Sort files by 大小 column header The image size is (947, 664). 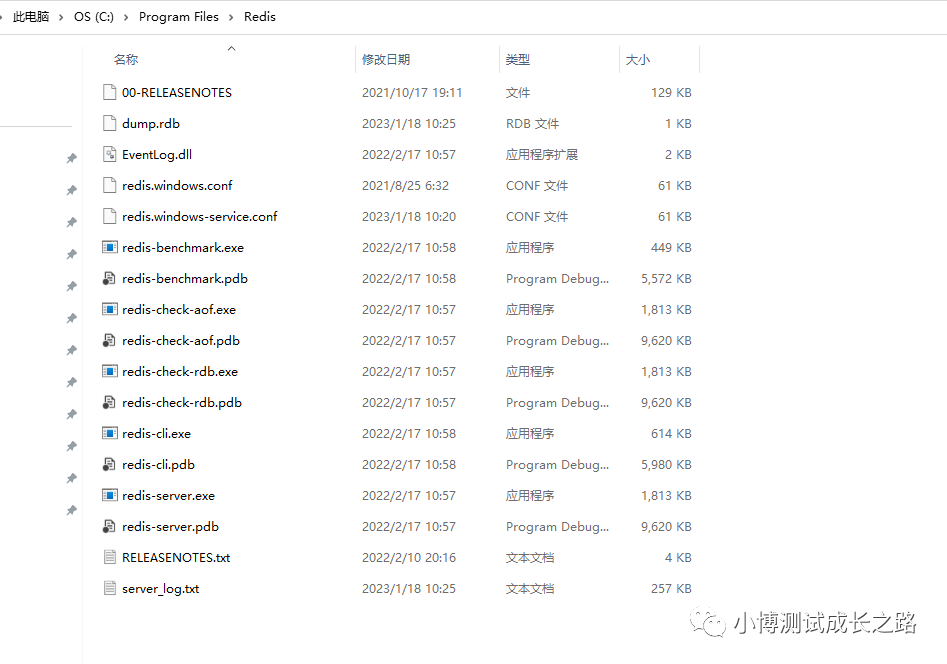point(638,59)
